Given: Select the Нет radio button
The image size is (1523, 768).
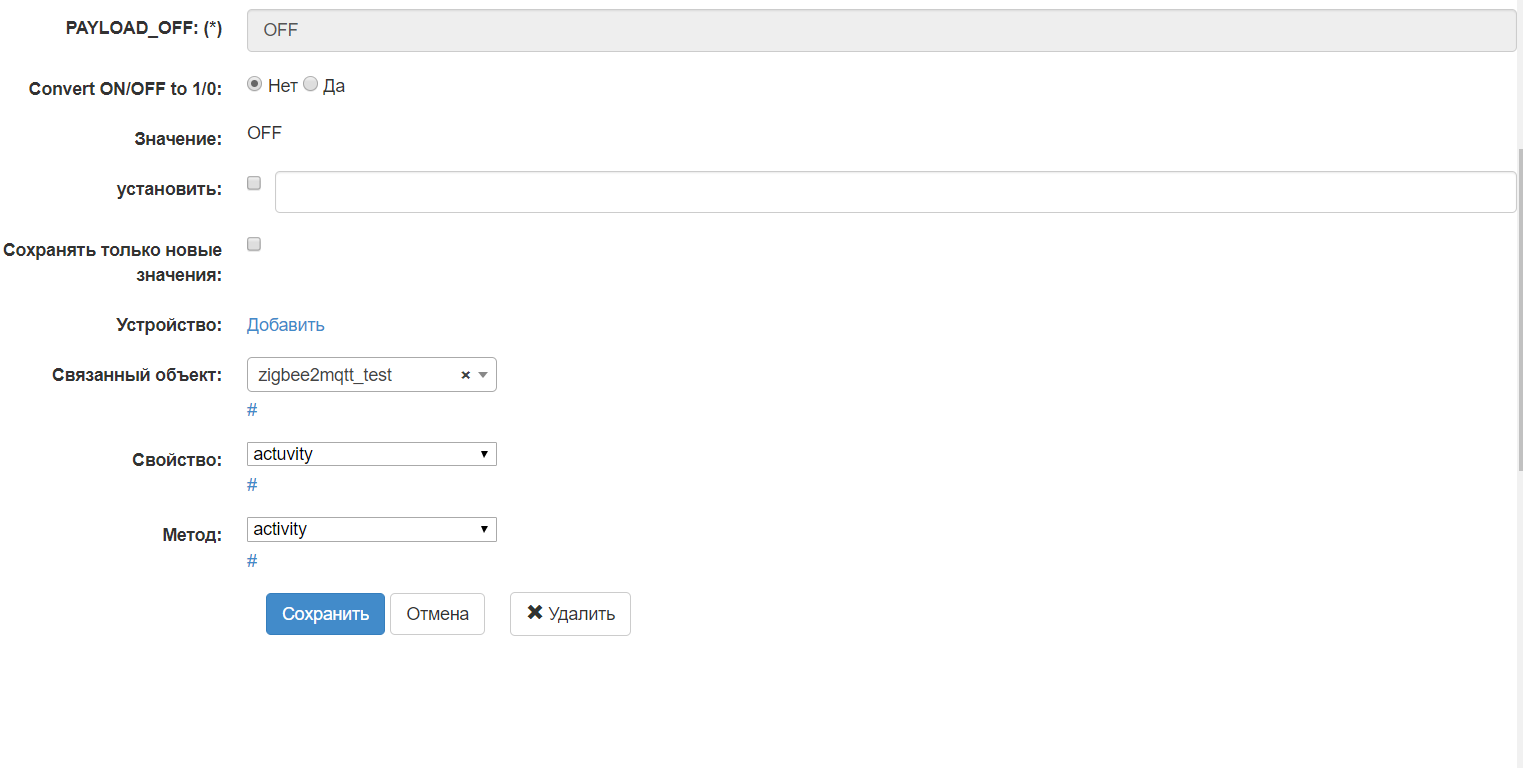Looking at the screenshot, I should (254, 84).
